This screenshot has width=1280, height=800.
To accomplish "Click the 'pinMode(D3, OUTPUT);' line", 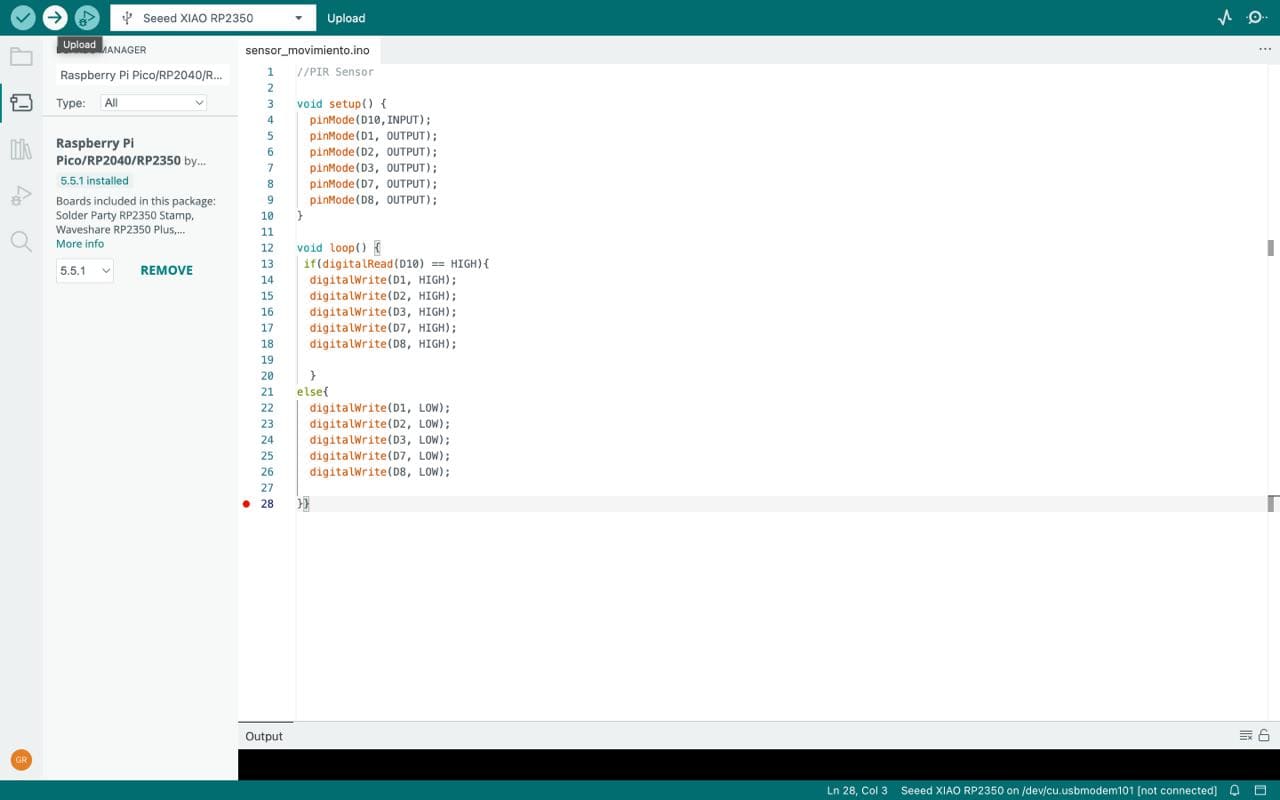I will (373, 168).
